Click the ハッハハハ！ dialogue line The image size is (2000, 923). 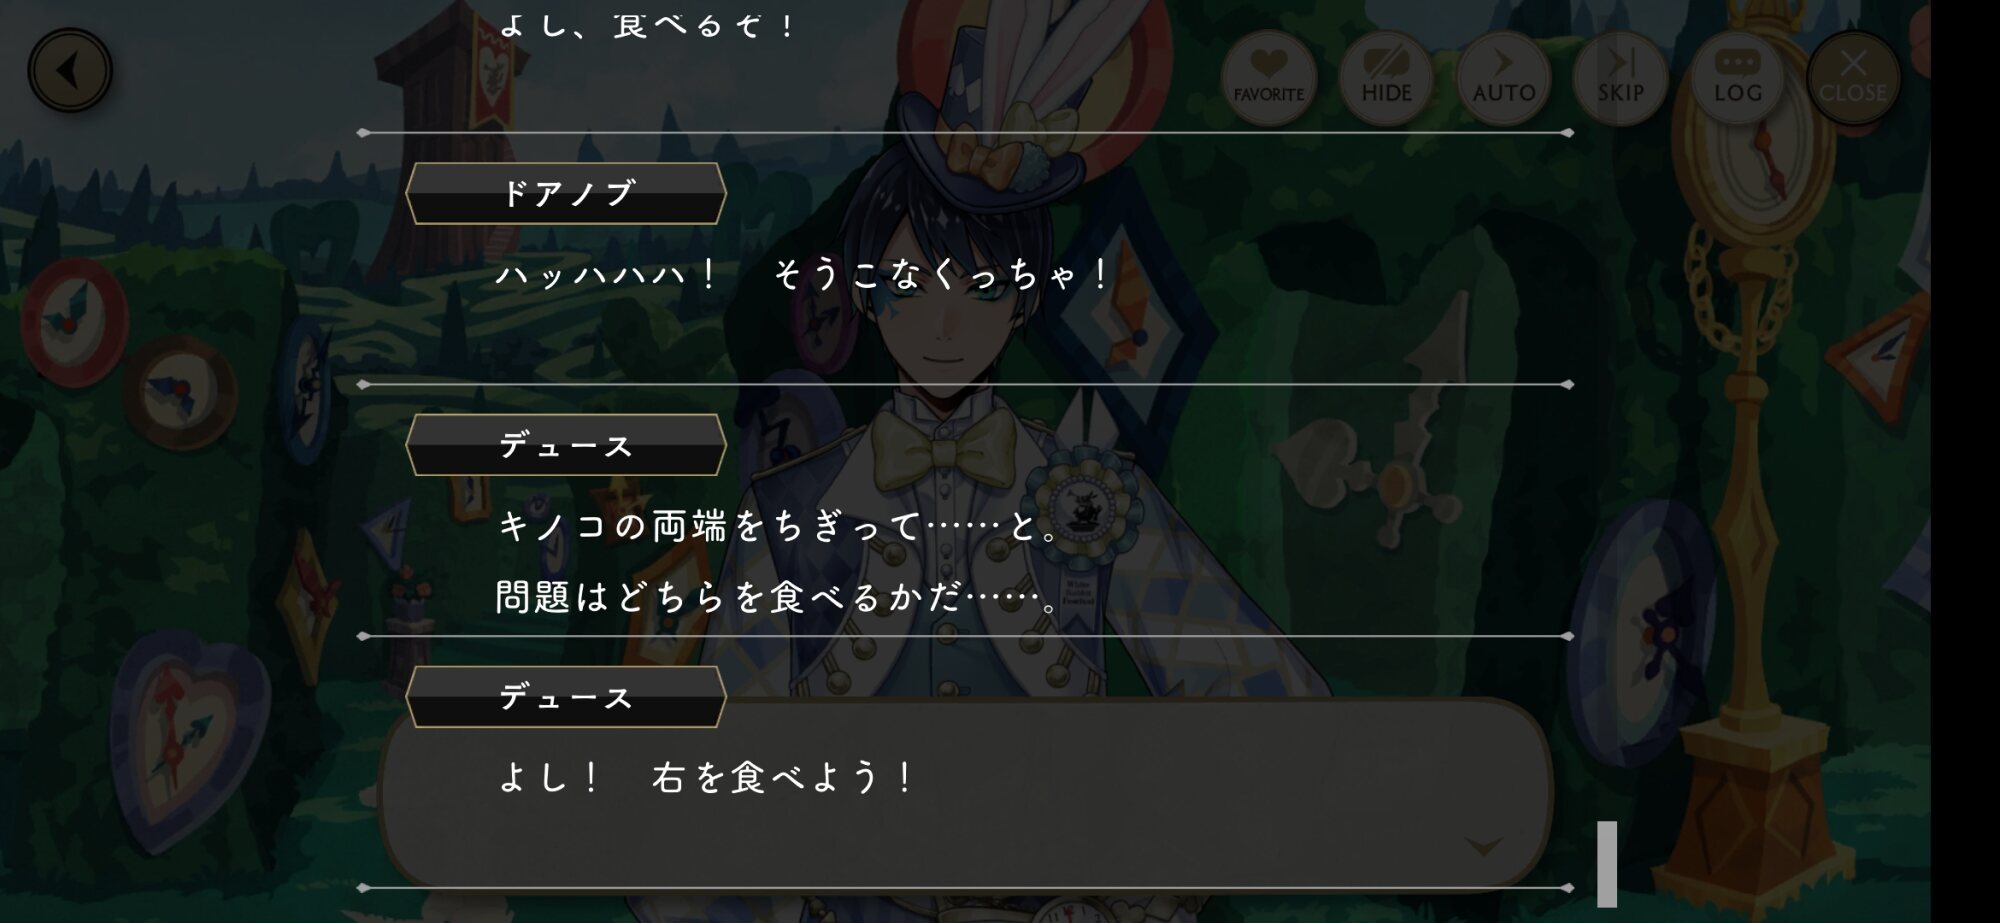click(802, 273)
